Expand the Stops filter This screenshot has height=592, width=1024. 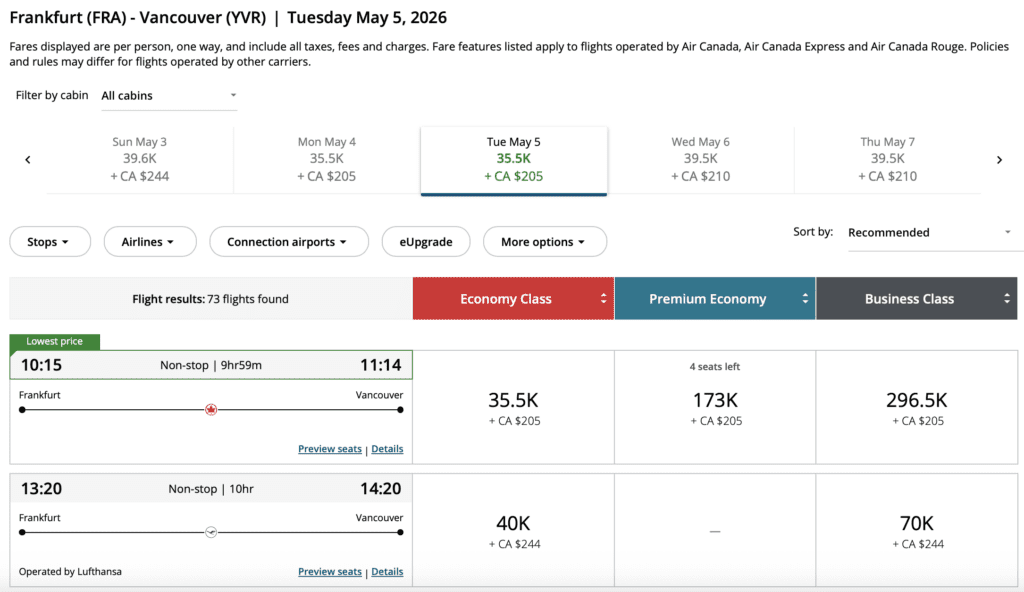pyautogui.click(x=49, y=242)
